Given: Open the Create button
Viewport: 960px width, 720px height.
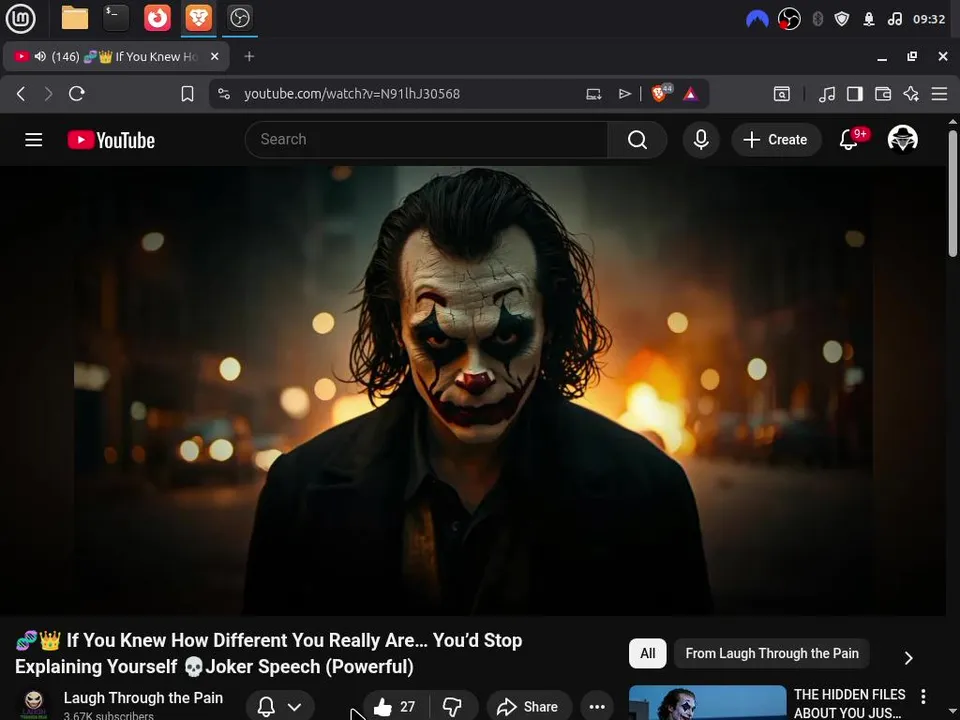Looking at the screenshot, I should (776, 140).
